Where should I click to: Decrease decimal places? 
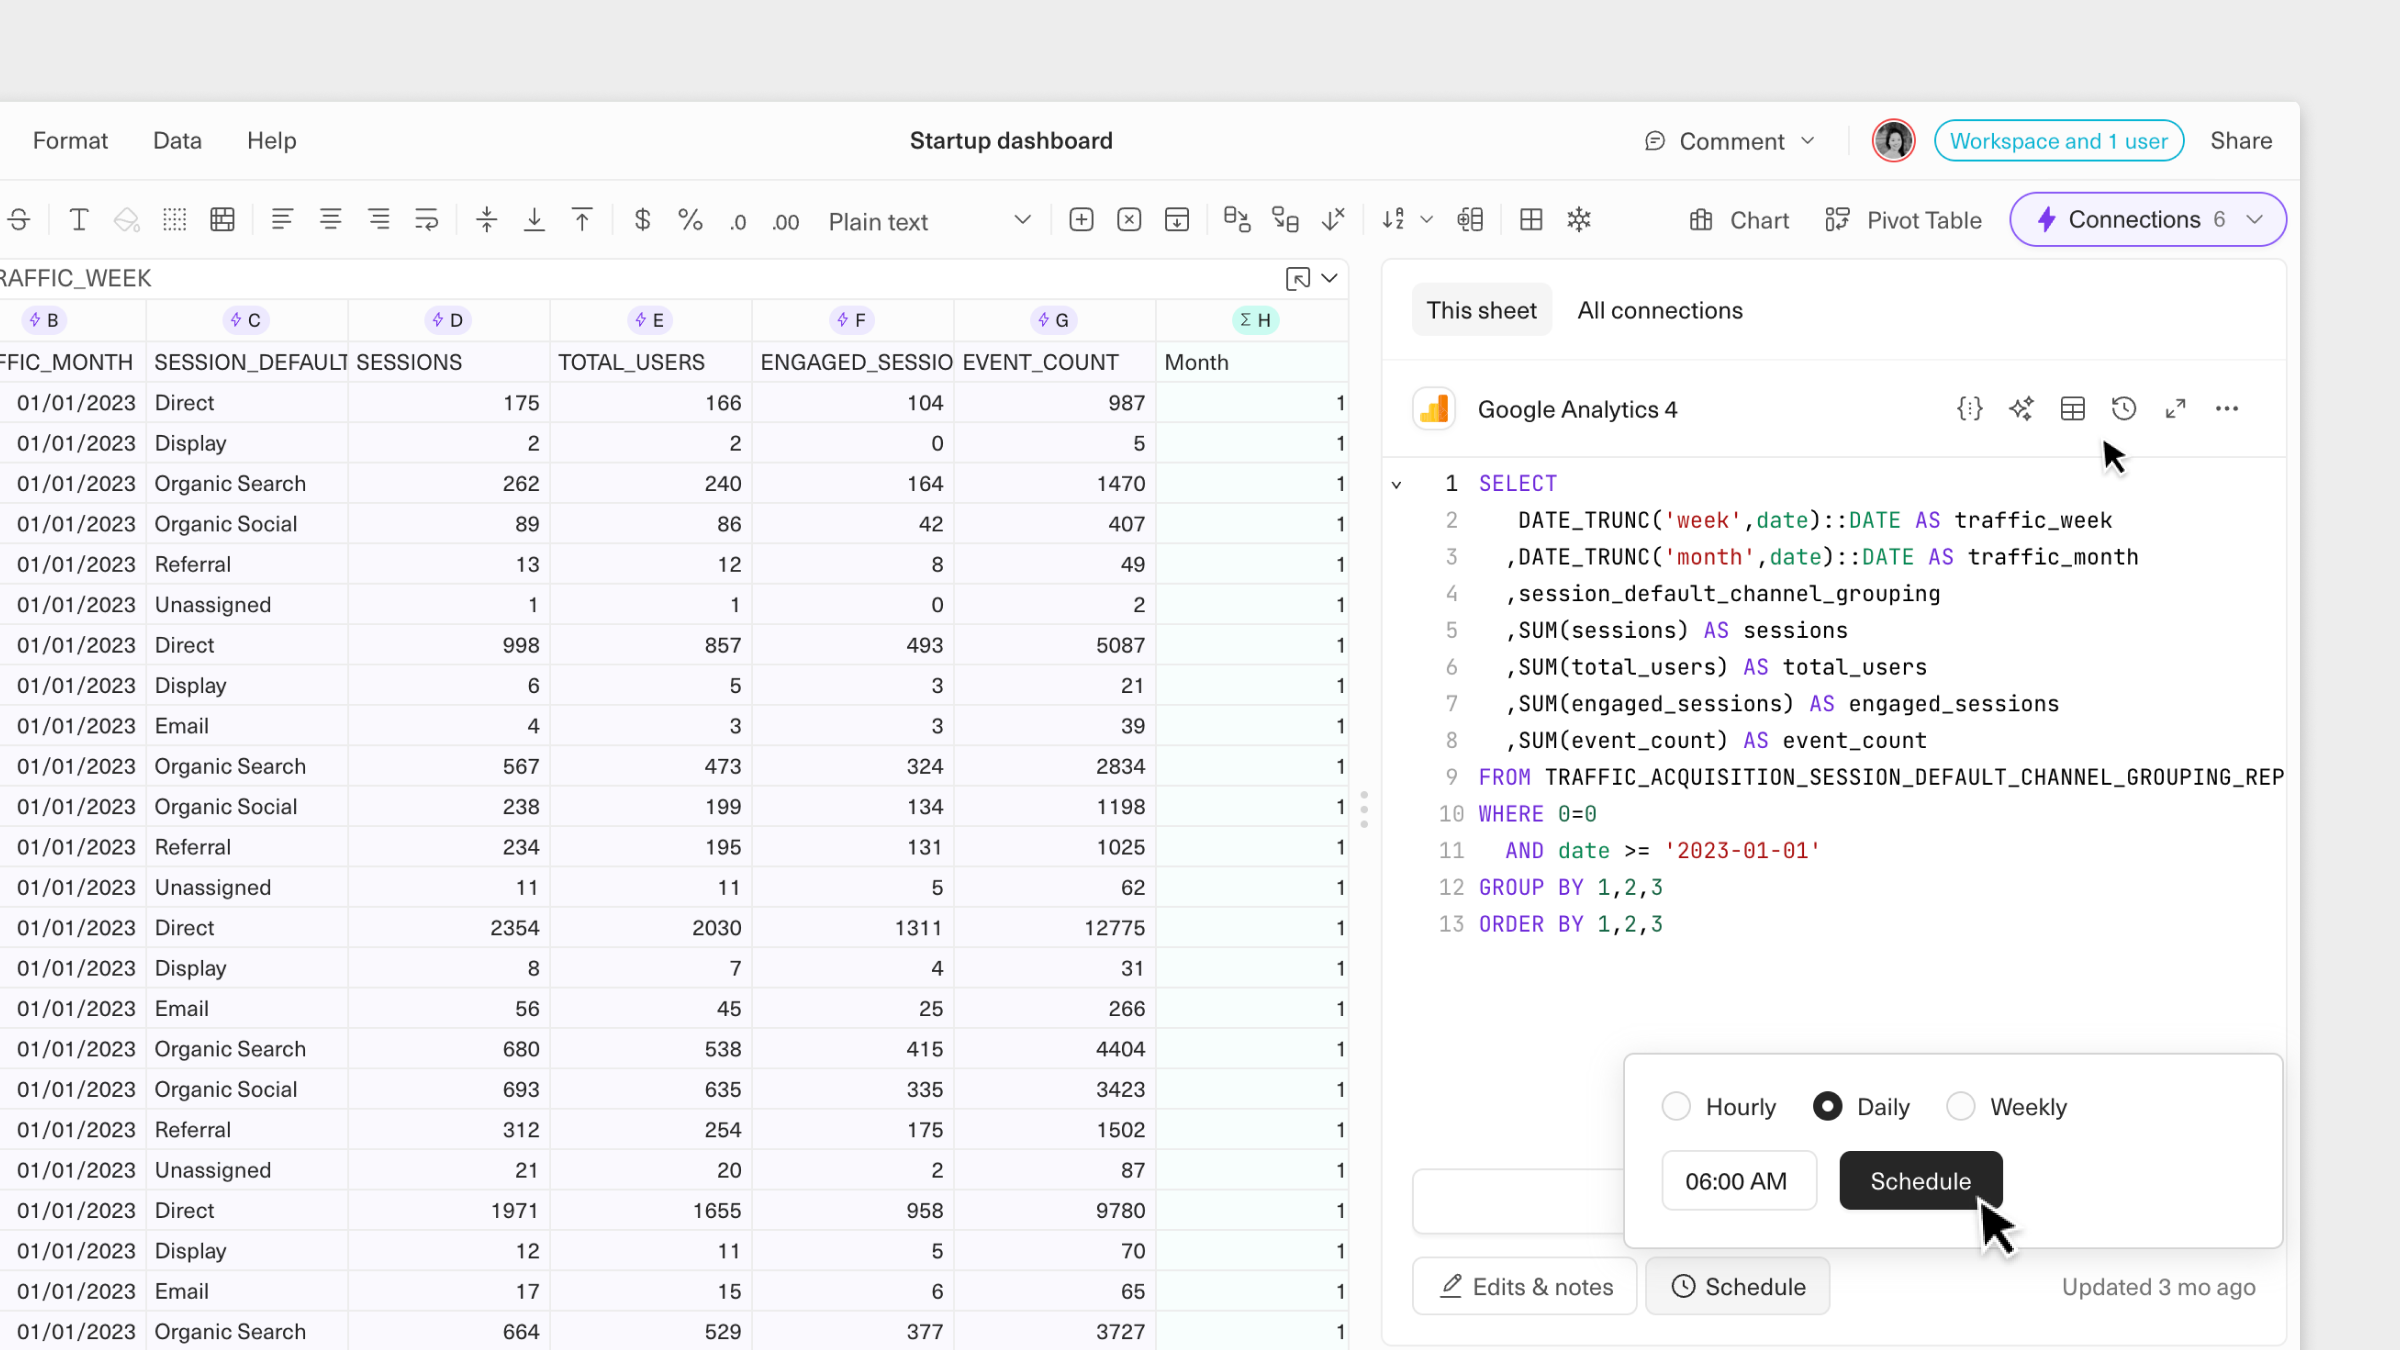coord(738,222)
